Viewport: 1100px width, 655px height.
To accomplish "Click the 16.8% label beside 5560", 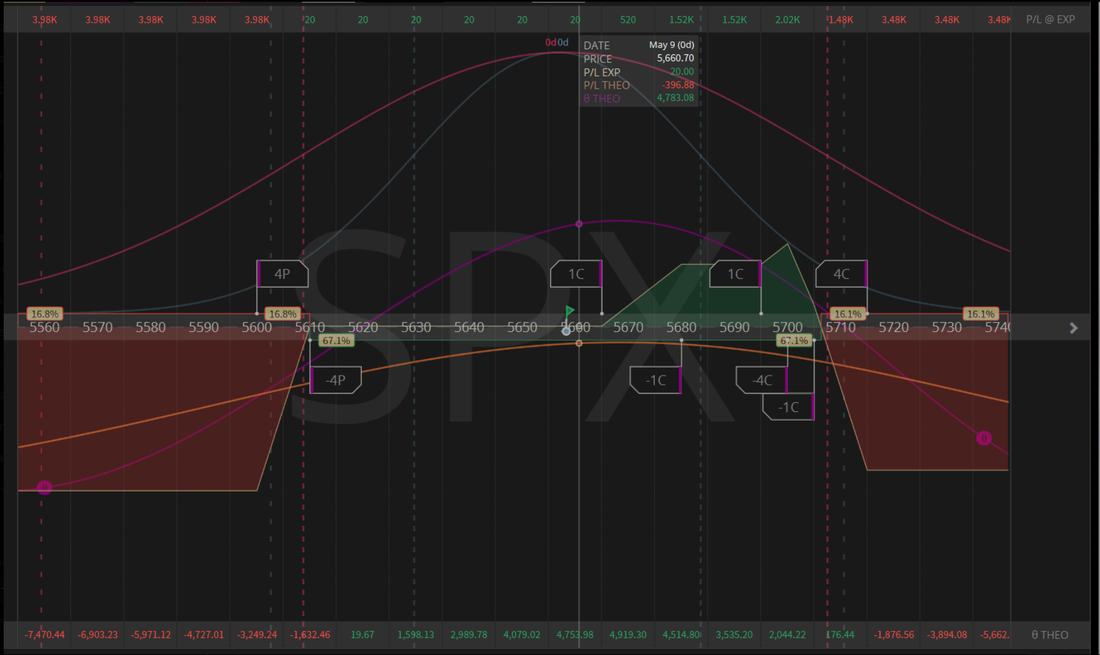I will tap(45, 314).
